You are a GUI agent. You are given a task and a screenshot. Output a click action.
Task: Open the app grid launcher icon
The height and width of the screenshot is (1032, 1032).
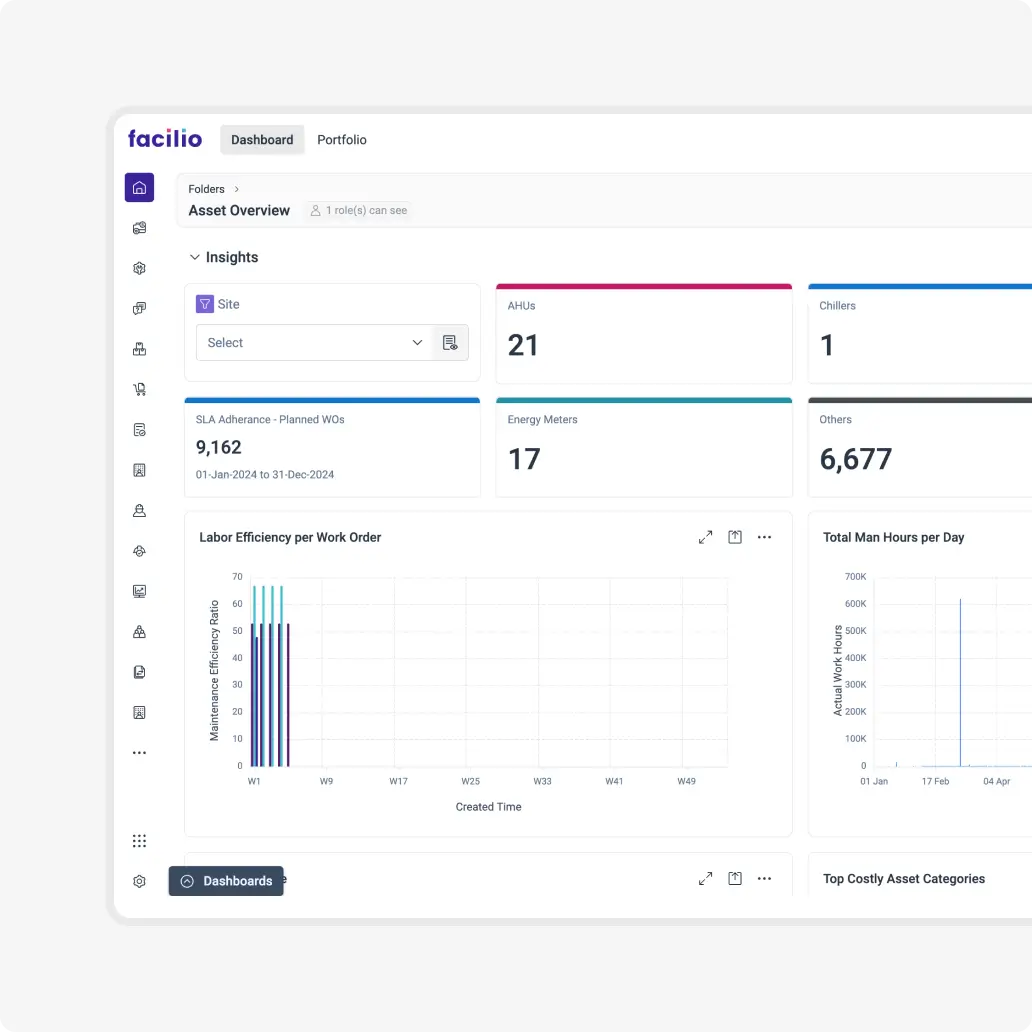point(139,841)
